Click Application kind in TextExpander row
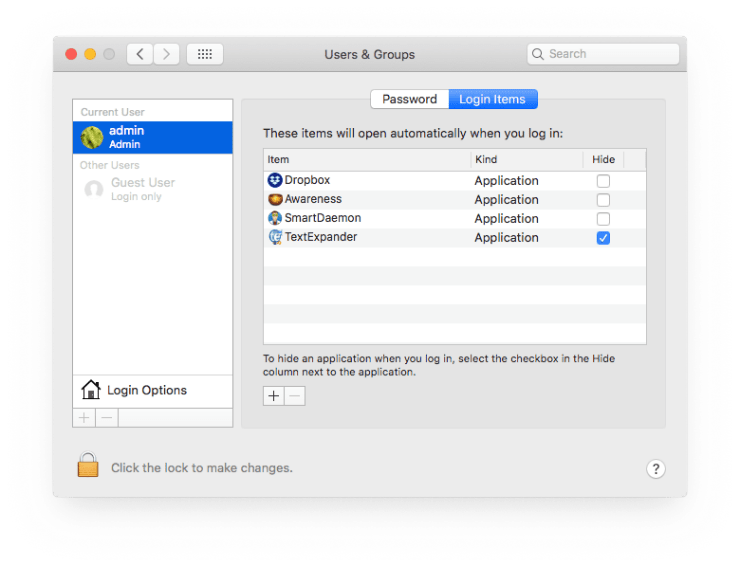This screenshot has height=567, width=740. coord(506,237)
